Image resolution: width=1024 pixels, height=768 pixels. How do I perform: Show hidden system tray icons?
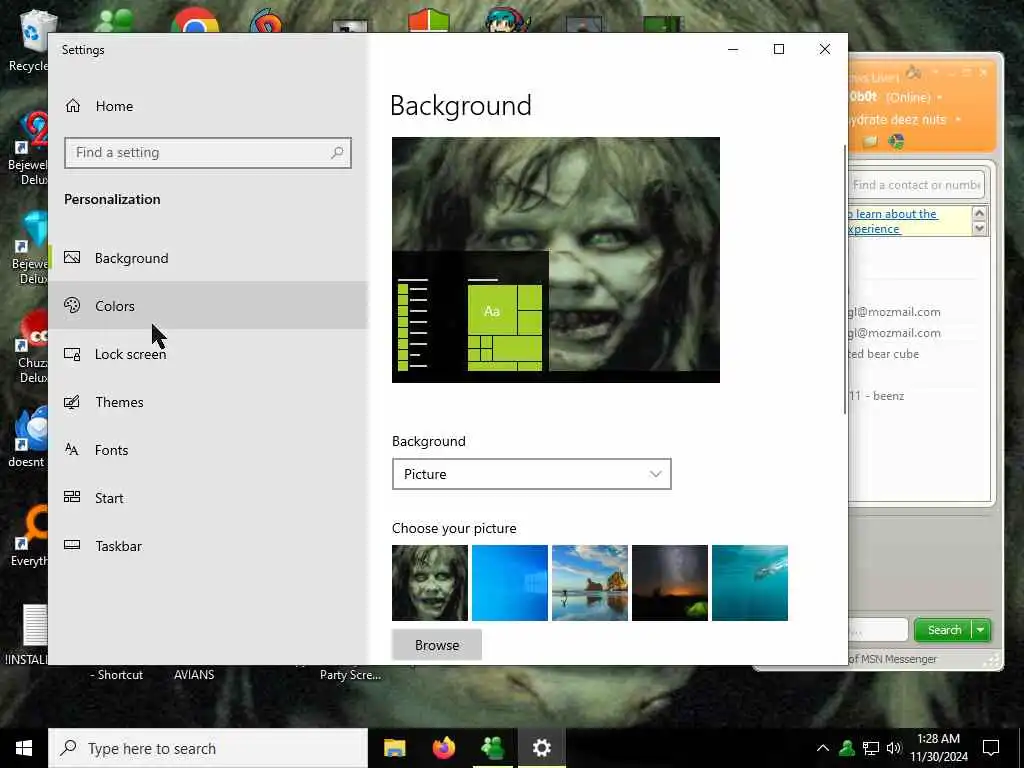823,748
